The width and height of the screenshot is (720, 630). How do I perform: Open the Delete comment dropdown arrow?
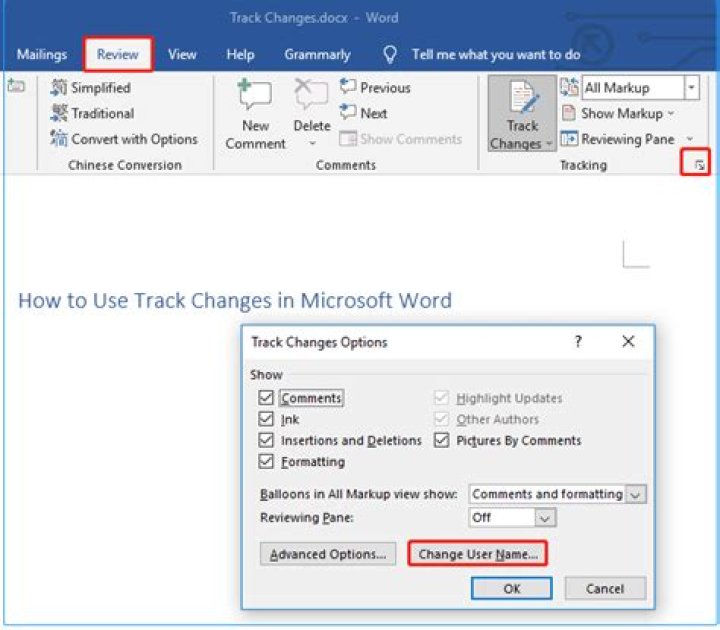click(x=312, y=143)
